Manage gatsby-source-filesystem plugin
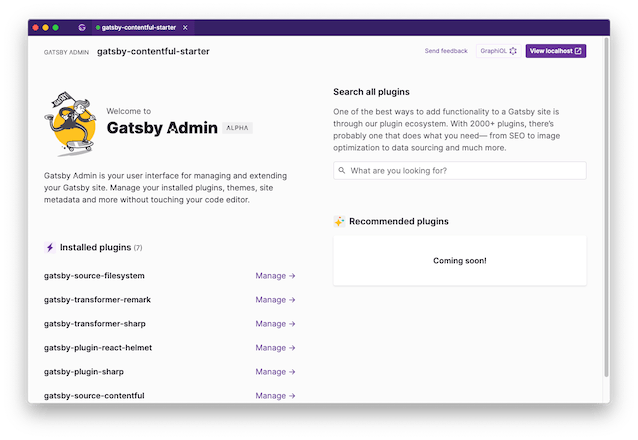638x440 pixels. [275, 276]
